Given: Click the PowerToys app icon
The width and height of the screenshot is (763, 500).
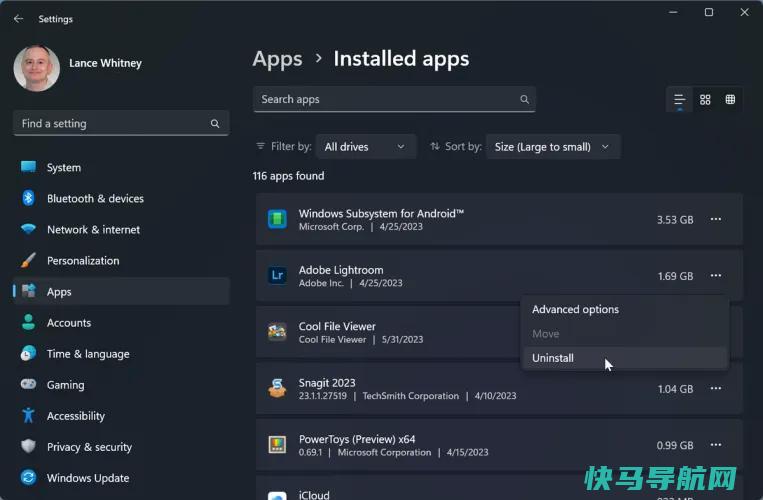Looking at the screenshot, I should click(277, 445).
